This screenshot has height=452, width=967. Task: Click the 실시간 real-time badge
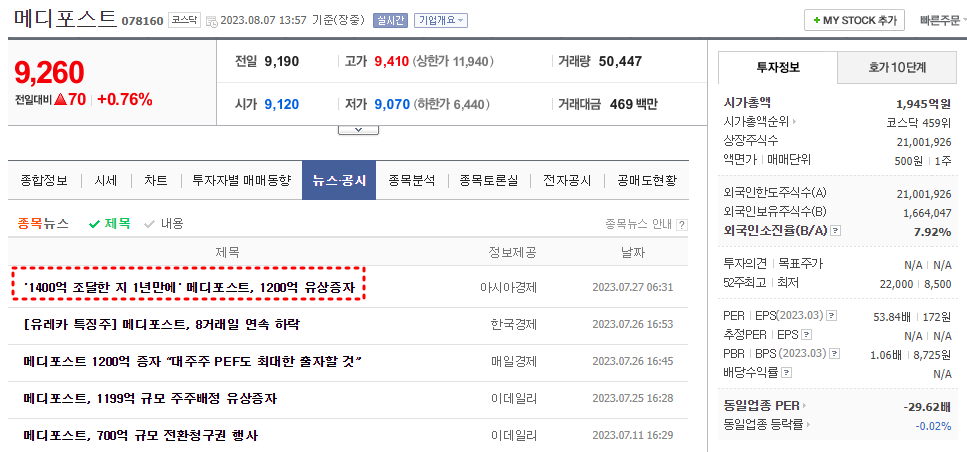(x=390, y=20)
